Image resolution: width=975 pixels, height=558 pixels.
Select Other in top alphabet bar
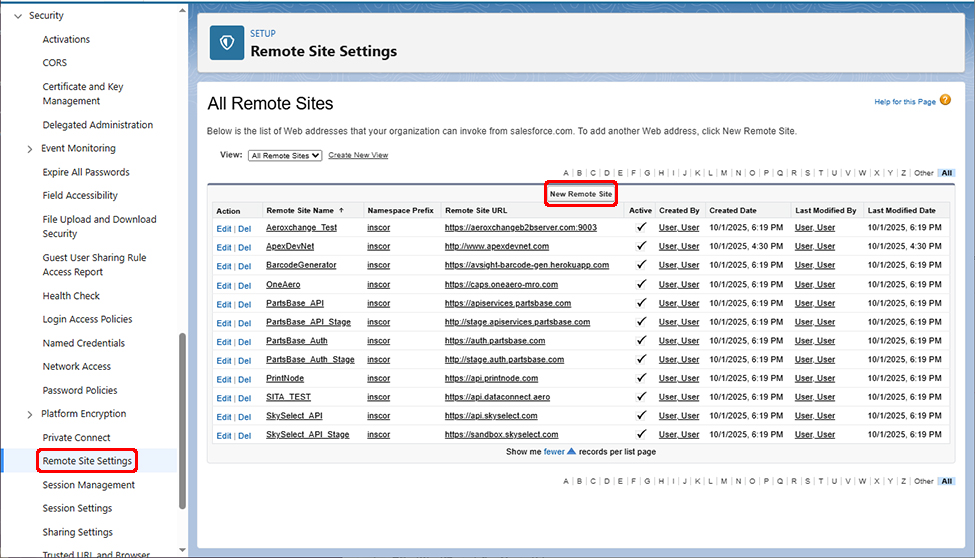923,173
